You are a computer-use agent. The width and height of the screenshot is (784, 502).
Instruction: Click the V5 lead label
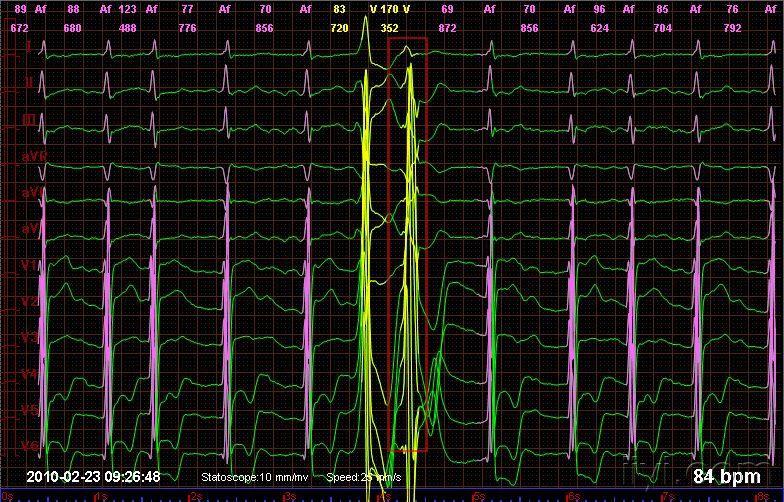pyautogui.click(x=29, y=410)
